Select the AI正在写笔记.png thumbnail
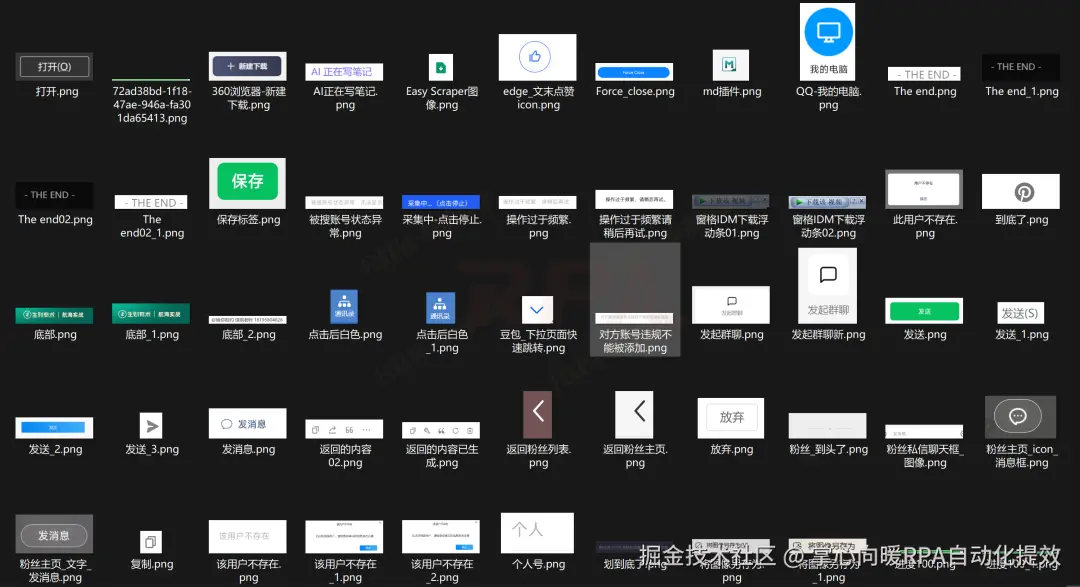 pyautogui.click(x=344, y=72)
